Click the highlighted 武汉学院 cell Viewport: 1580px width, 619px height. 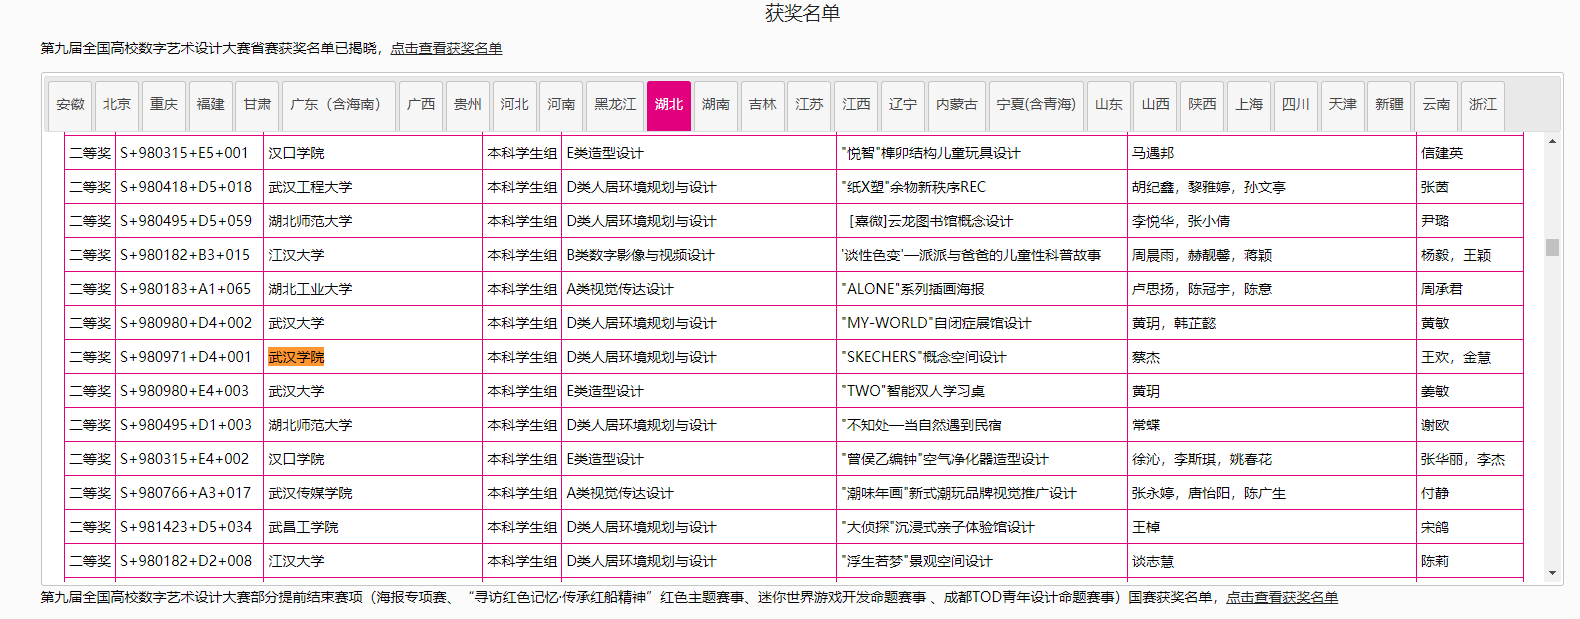tap(296, 357)
